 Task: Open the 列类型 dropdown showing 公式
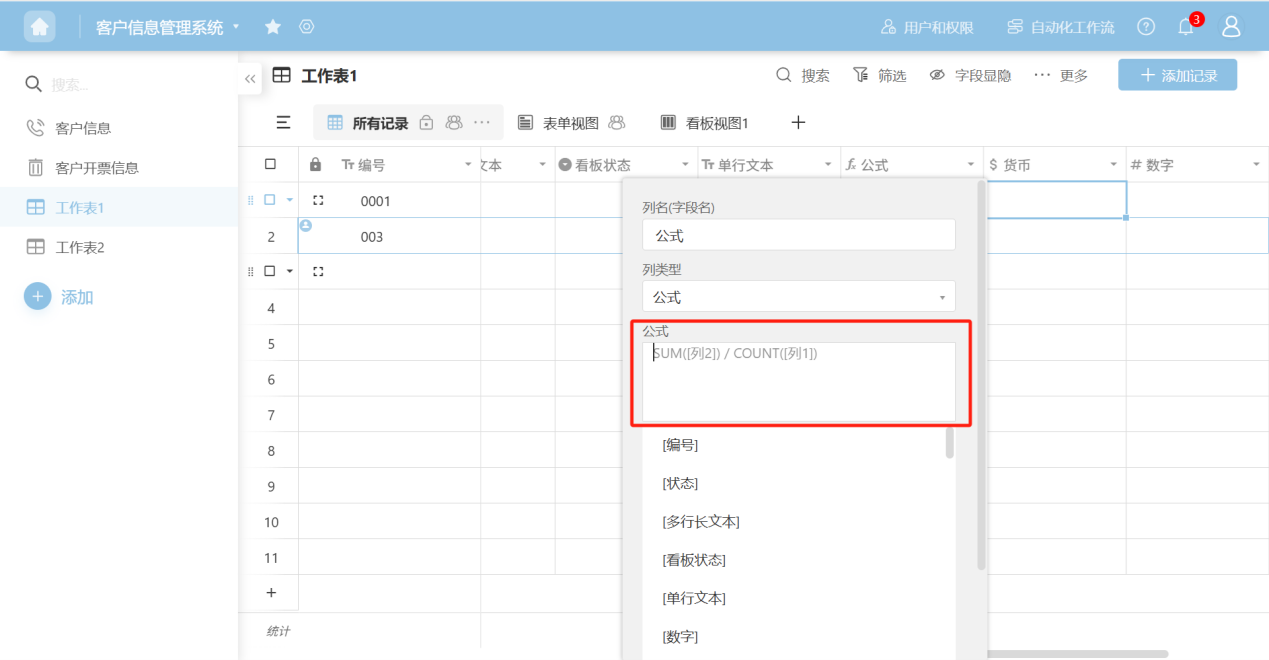coord(798,297)
